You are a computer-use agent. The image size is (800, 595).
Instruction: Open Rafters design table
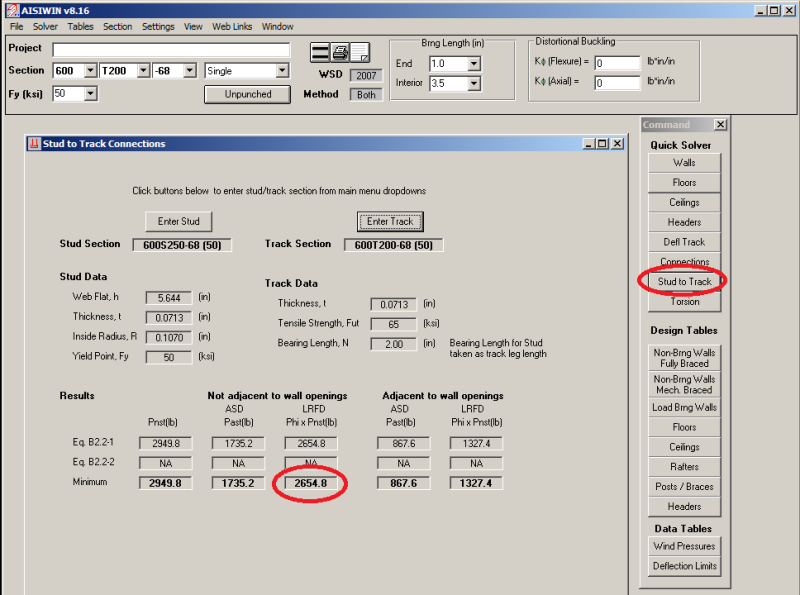tap(684, 467)
